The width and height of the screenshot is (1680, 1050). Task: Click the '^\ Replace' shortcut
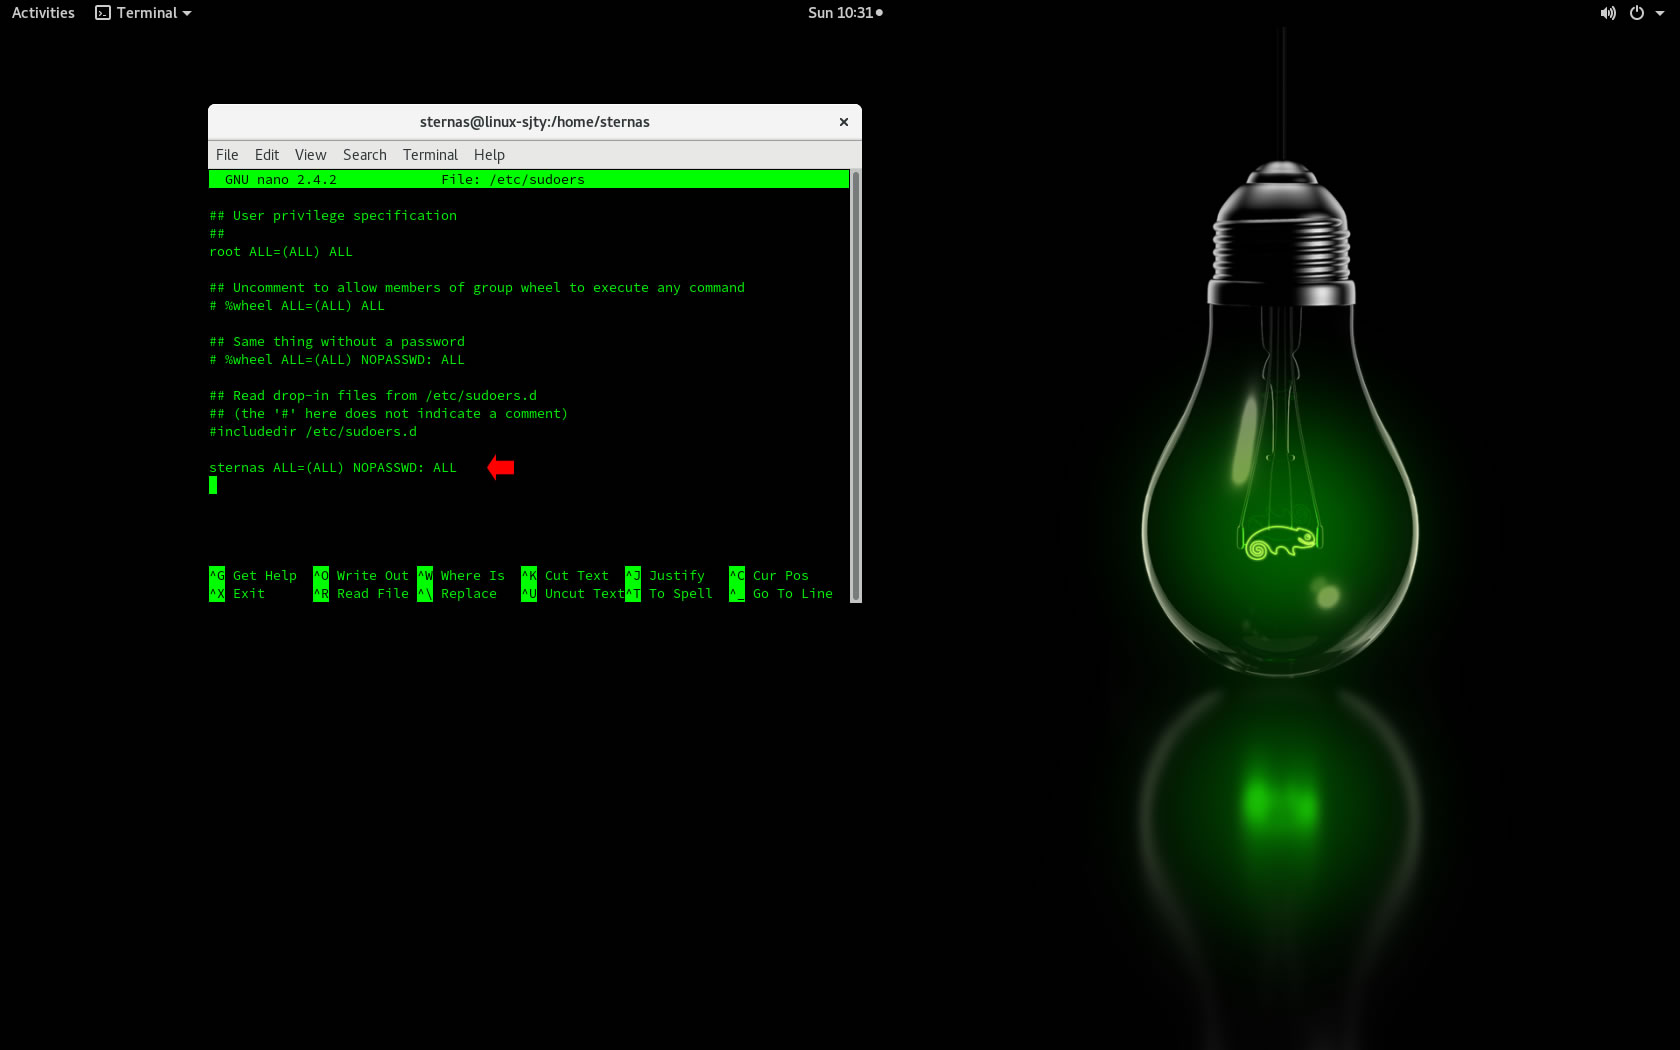pyautogui.click(x=457, y=594)
